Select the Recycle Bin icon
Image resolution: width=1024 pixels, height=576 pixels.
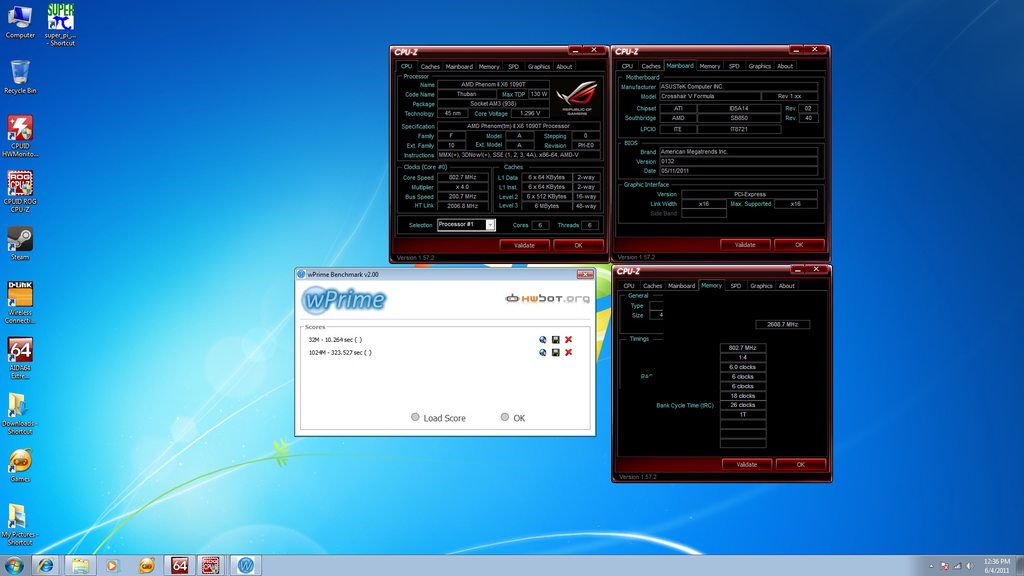click(x=20, y=76)
